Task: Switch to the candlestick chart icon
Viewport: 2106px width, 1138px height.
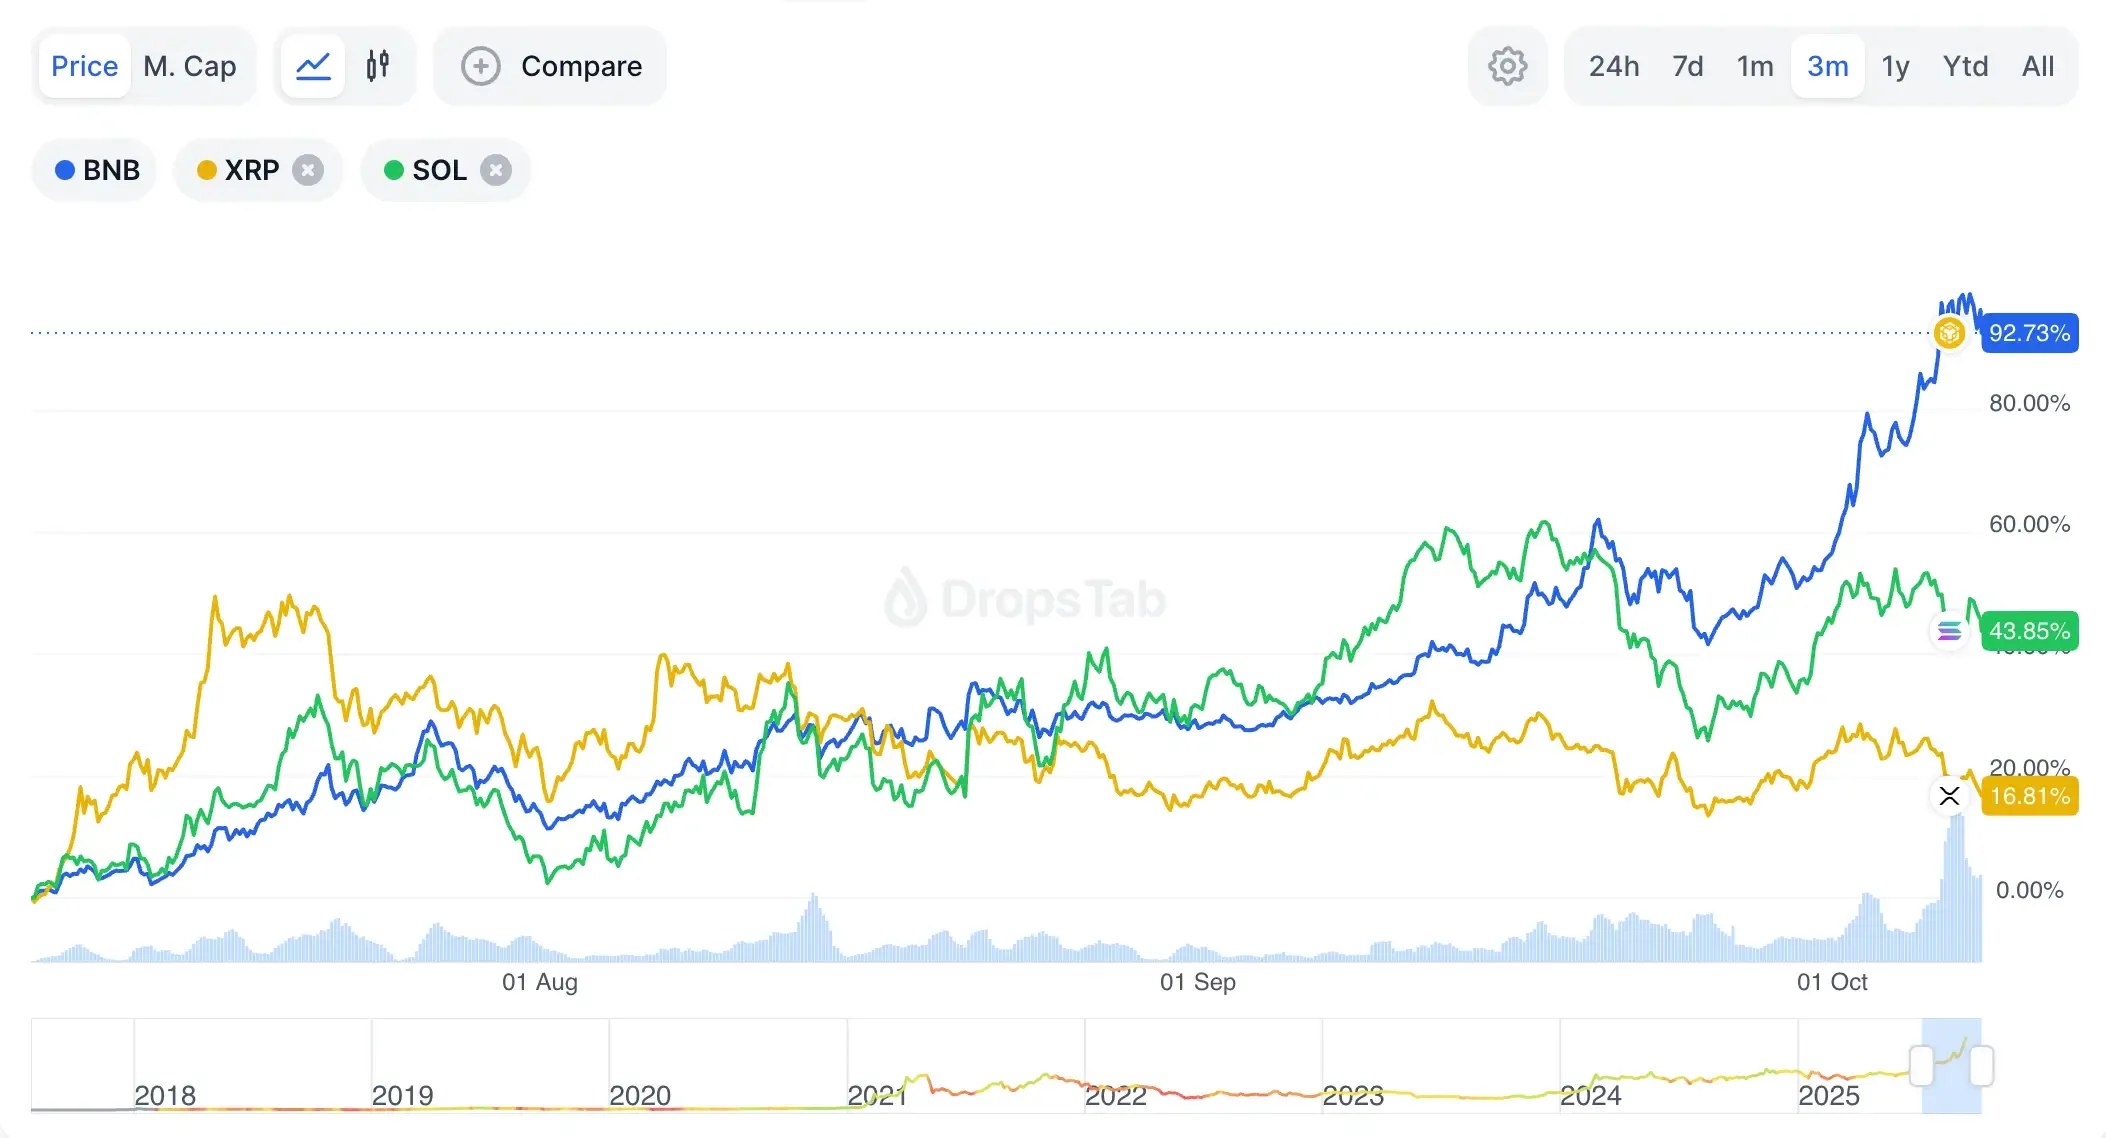Action: 379,66
